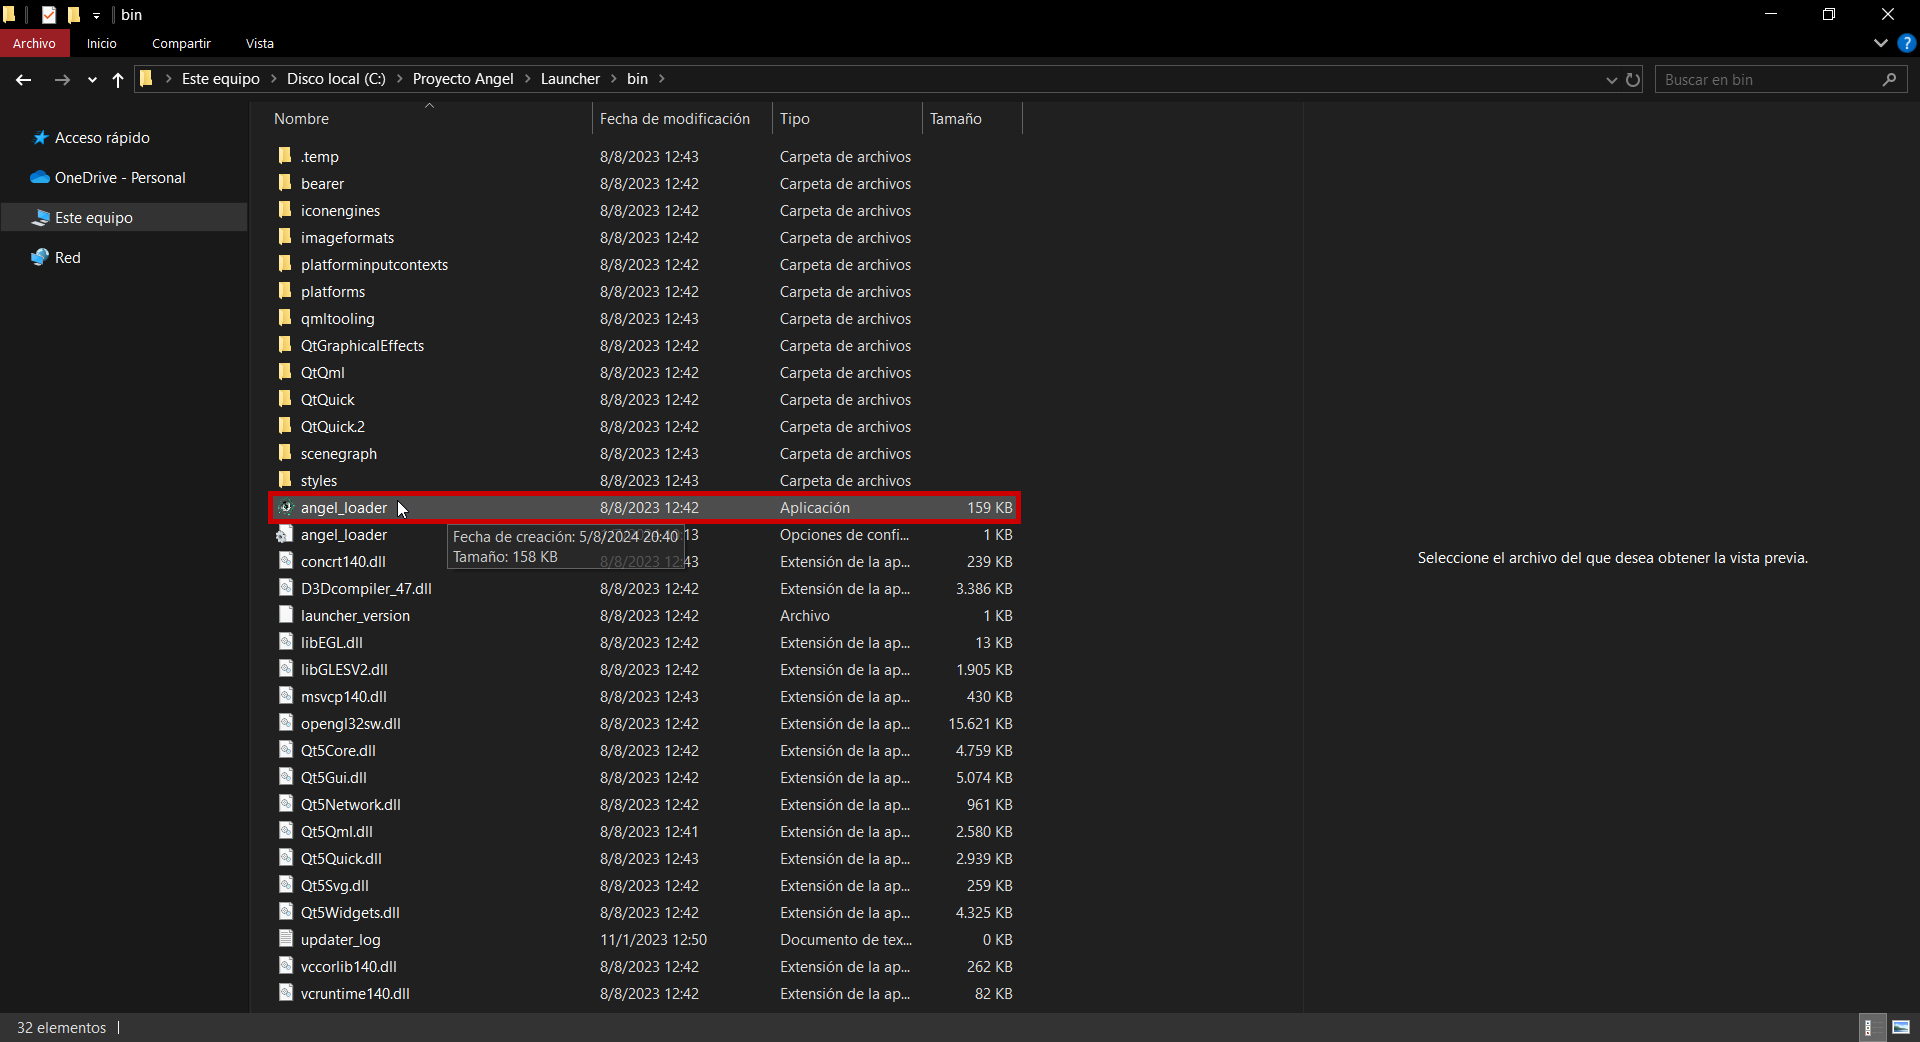Open OneDrive - Personal in sidebar

pyautogui.click(x=119, y=178)
